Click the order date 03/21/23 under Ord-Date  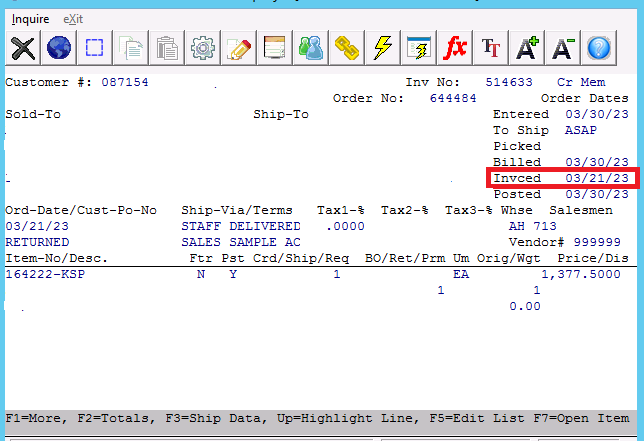[x=37, y=226]
